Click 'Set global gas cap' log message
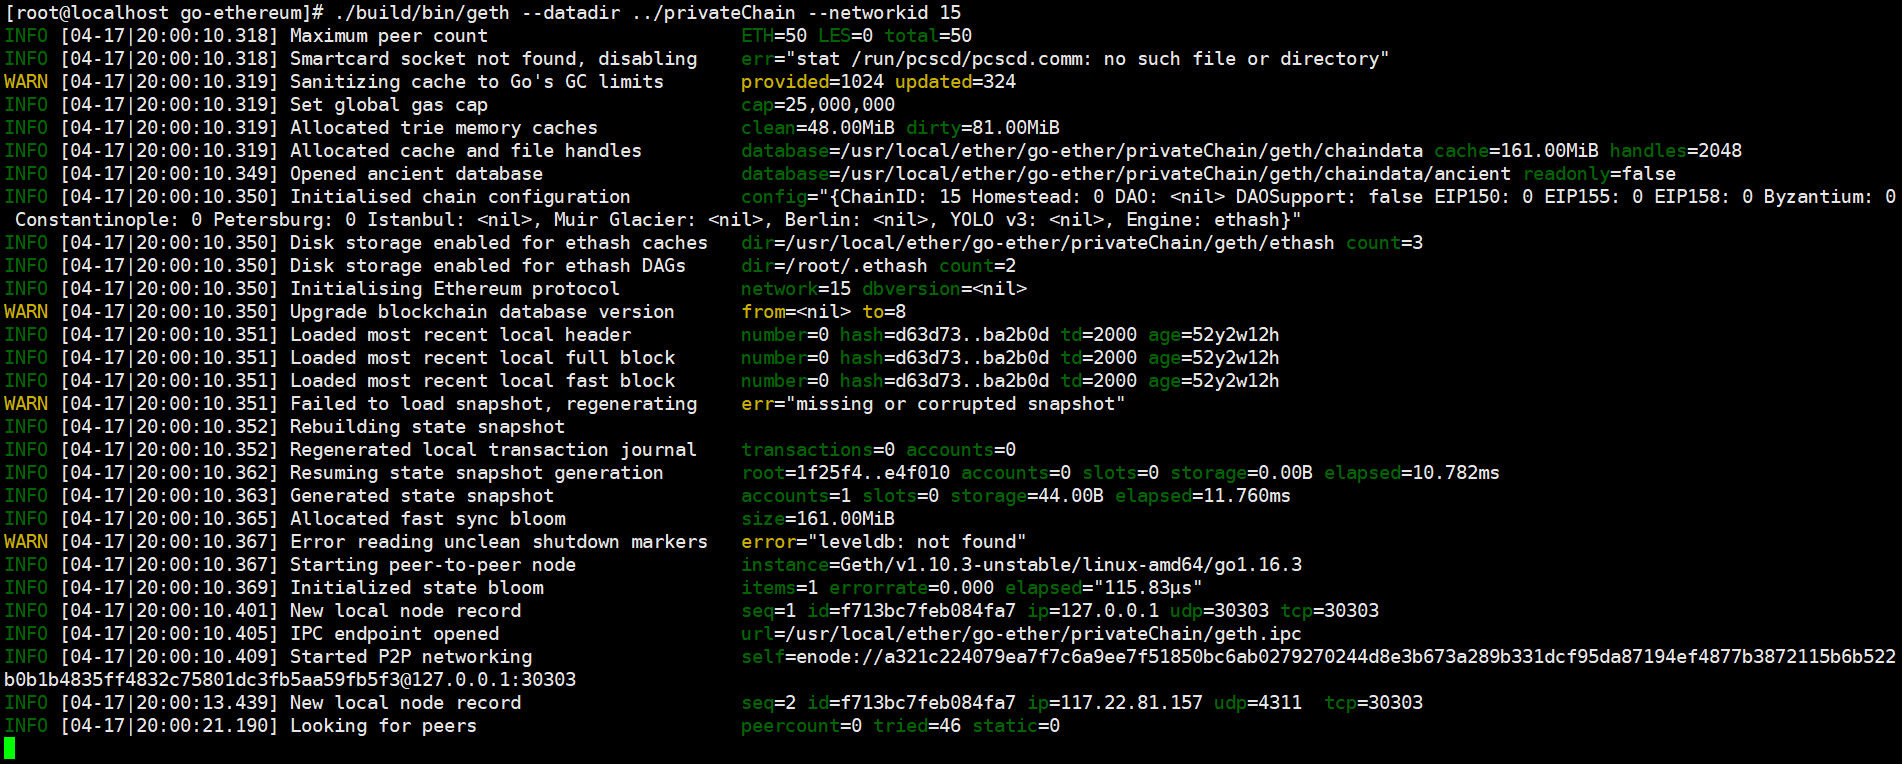The width and height of the screenshot is (1903, 764). (388, 105)
